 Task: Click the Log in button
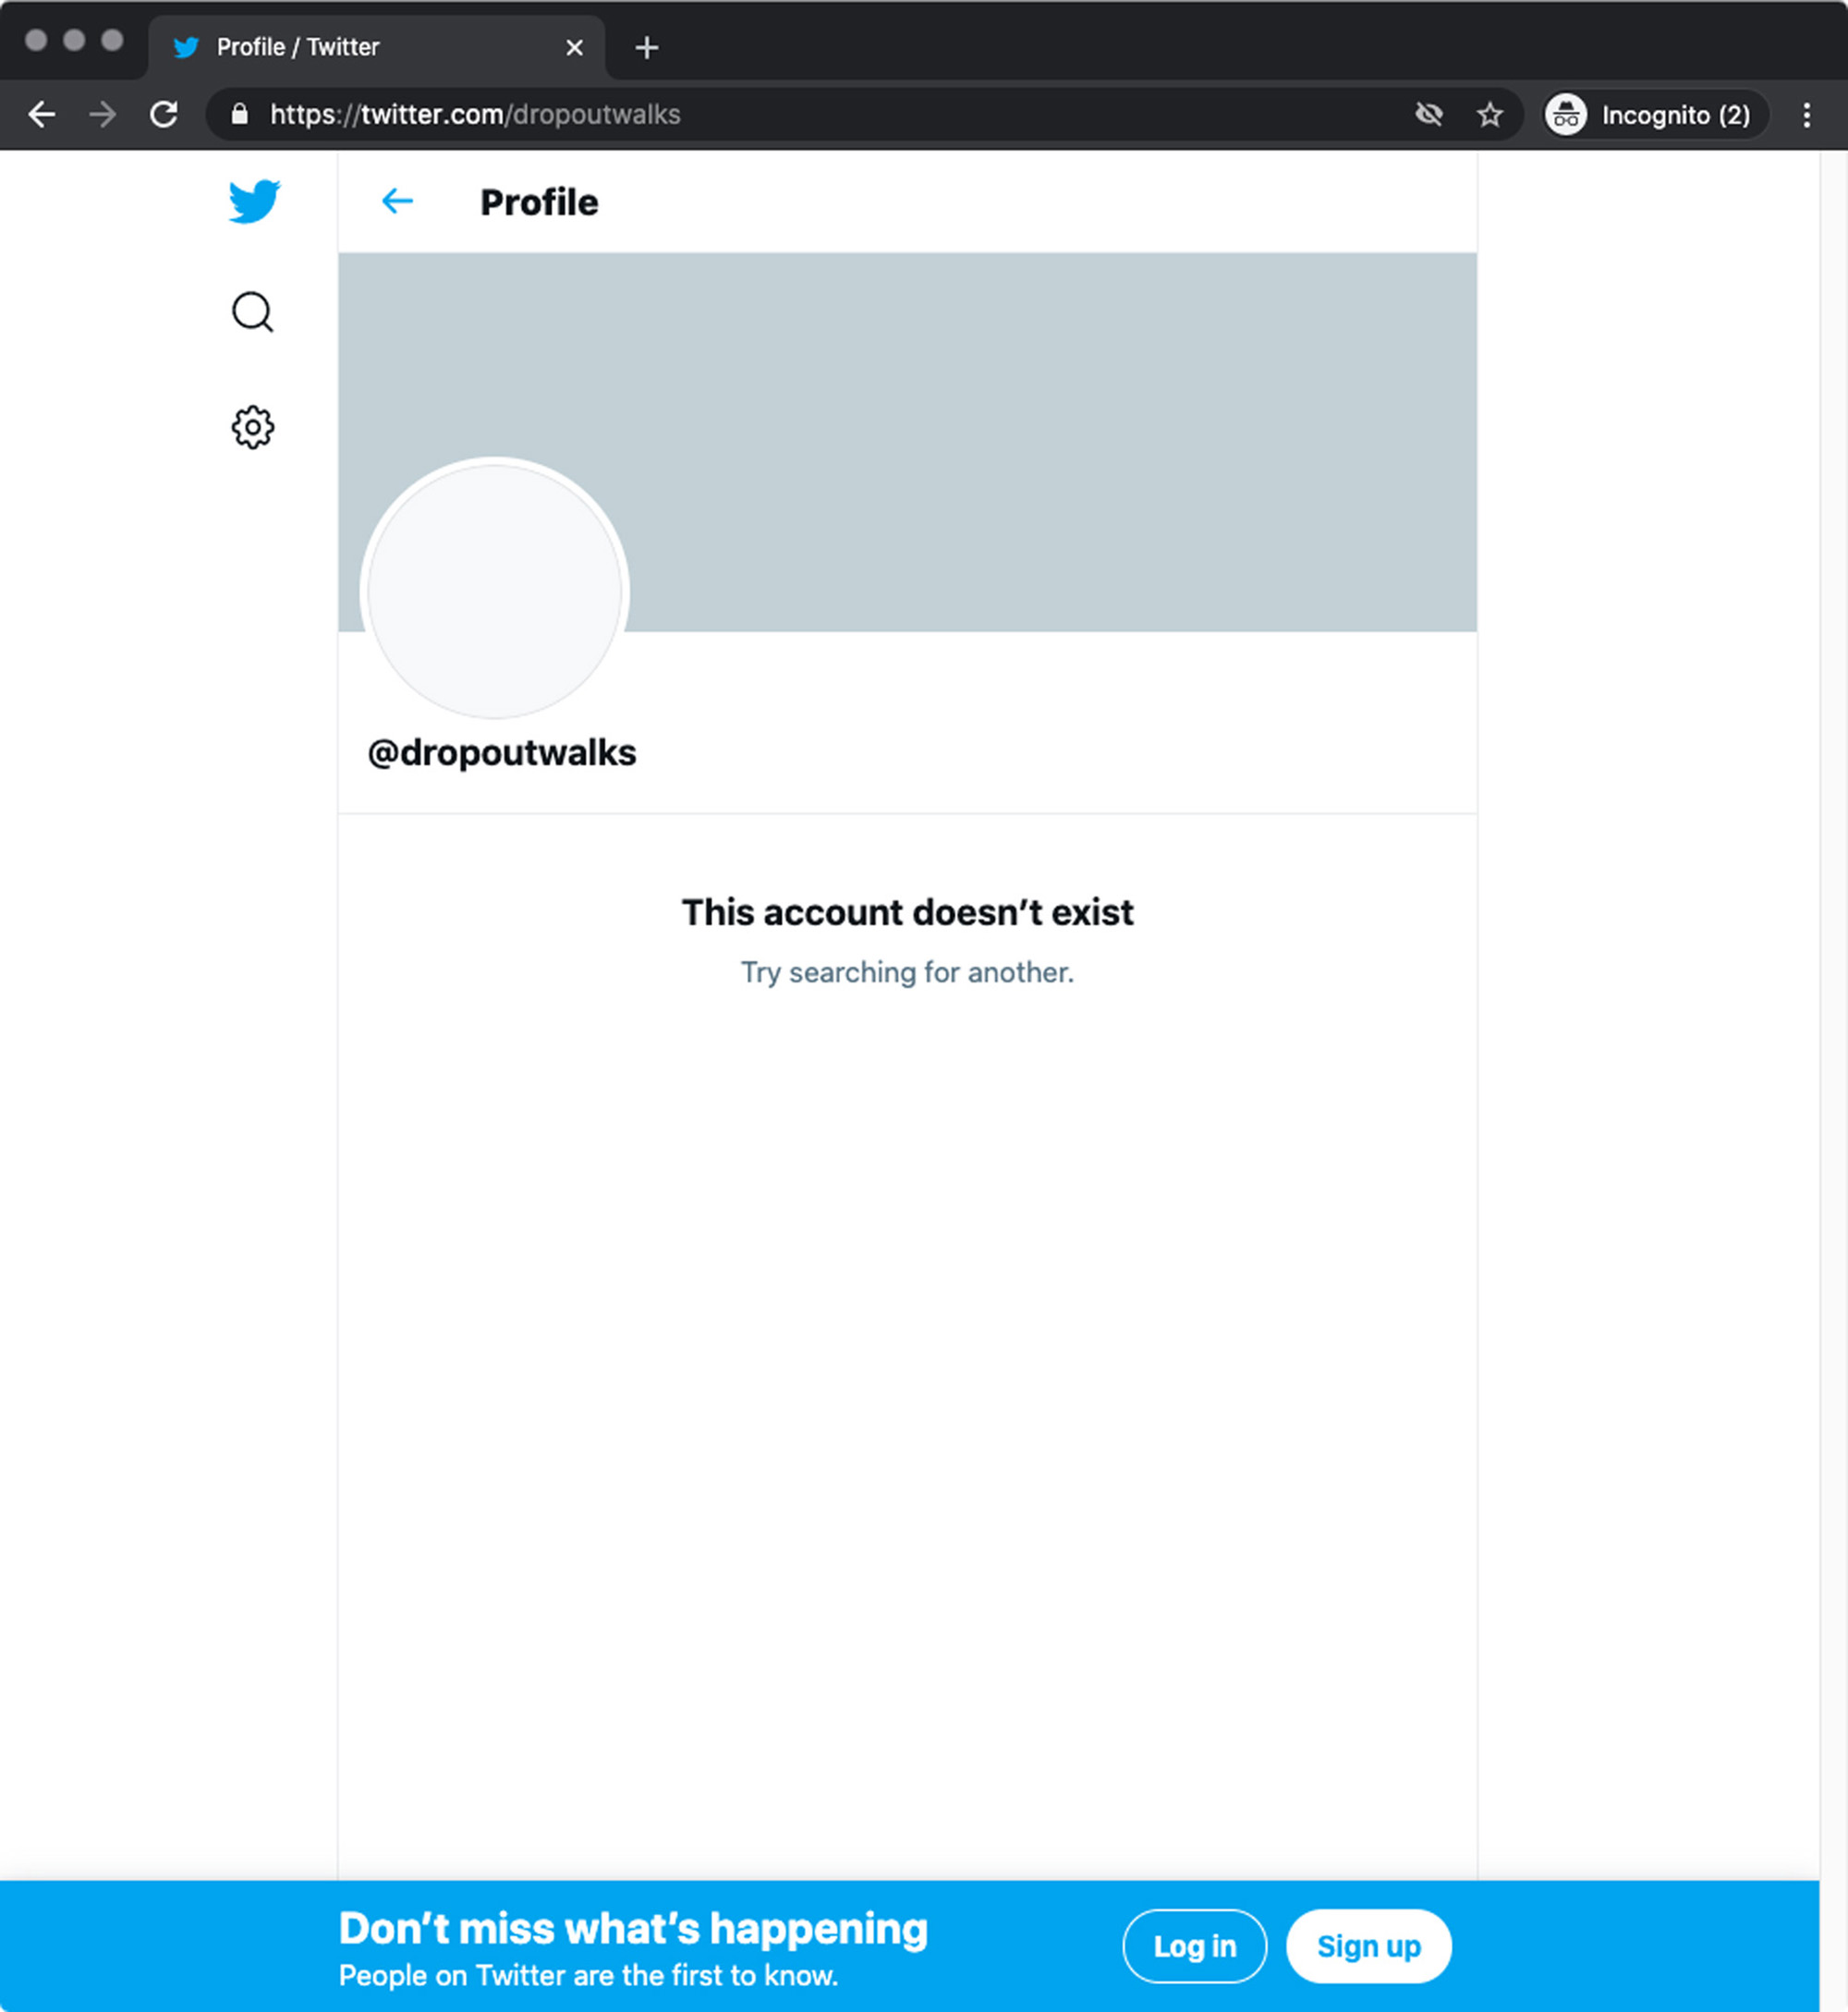(x=1194, y=1946)
